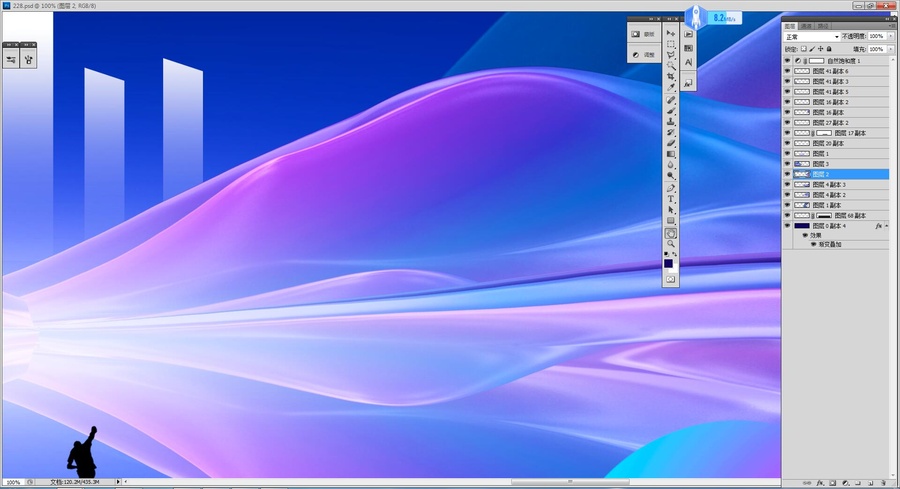
Task: Add a layer style via fx button
Action: (x=820, y=483)
